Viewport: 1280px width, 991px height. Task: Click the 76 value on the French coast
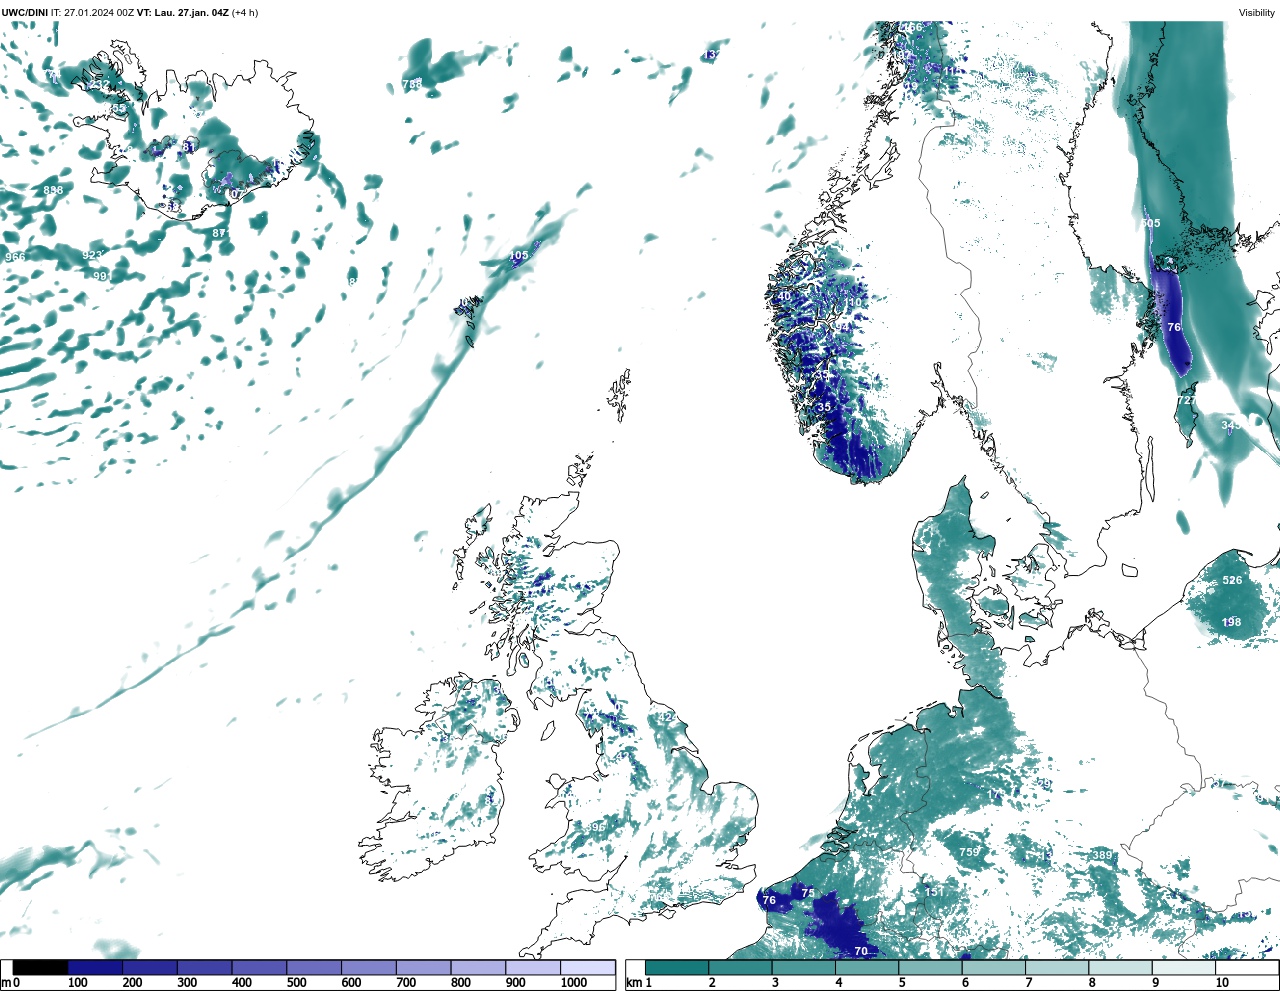pyautogui.click(x=769, y=900)
